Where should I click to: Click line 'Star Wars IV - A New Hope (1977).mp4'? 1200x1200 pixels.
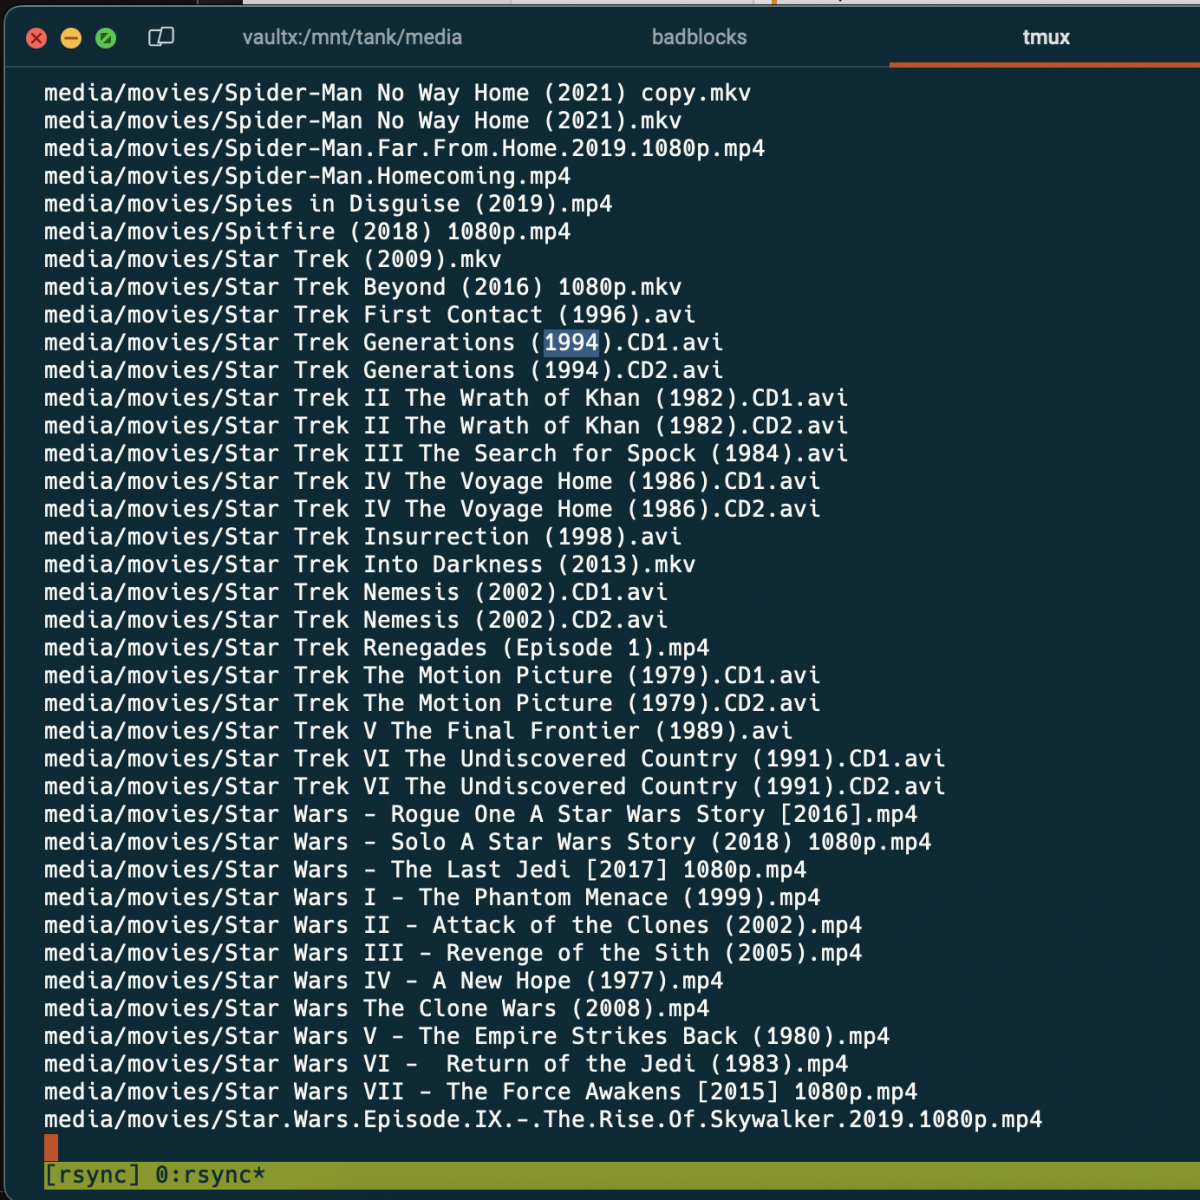click(384, 981)
